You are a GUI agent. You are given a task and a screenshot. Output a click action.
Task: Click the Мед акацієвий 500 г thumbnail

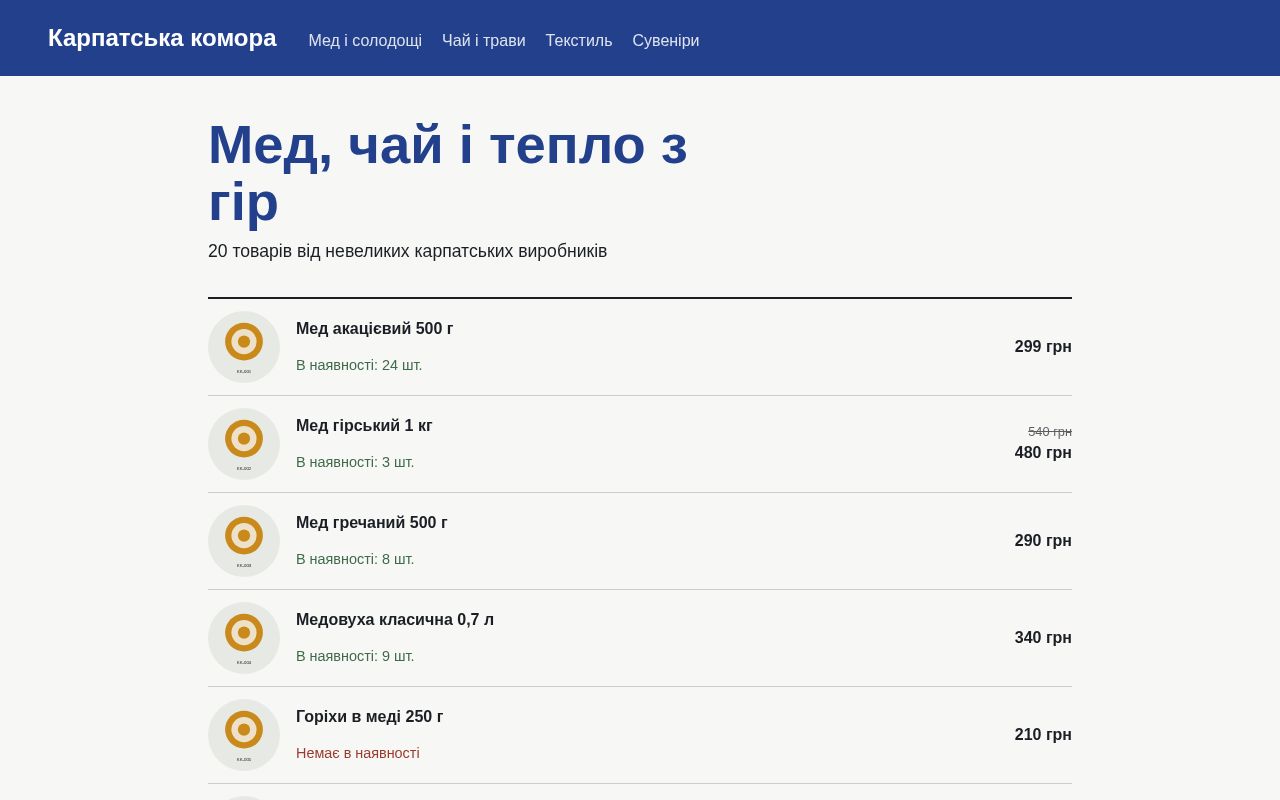coord(244,347)
